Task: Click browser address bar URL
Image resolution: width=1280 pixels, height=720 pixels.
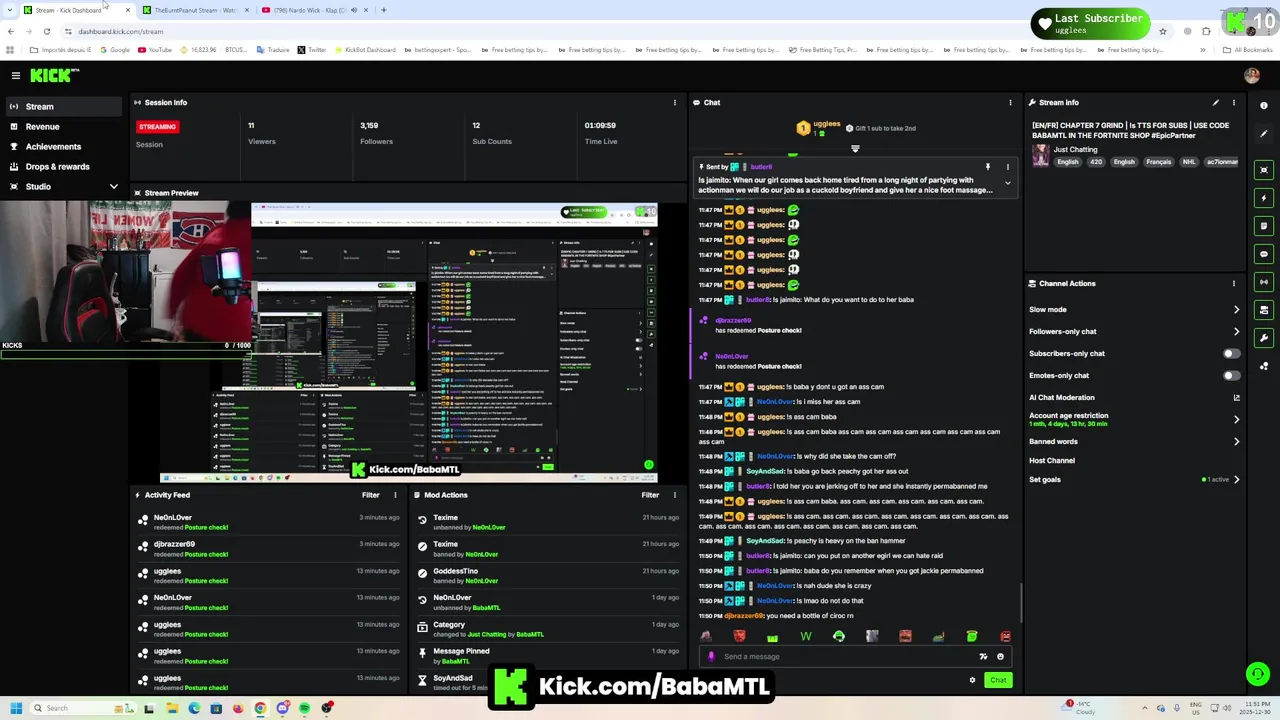Action: coord(120,31)
